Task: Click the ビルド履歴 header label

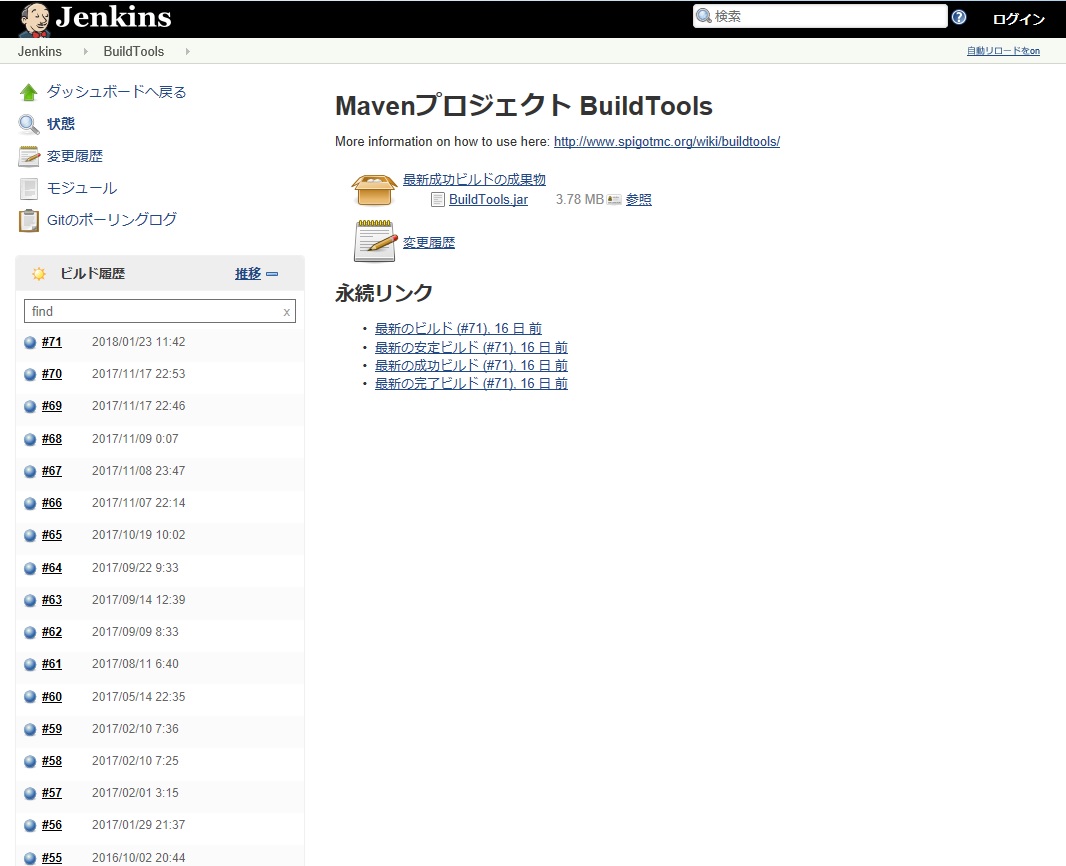Action: click(x=92, y=274)
